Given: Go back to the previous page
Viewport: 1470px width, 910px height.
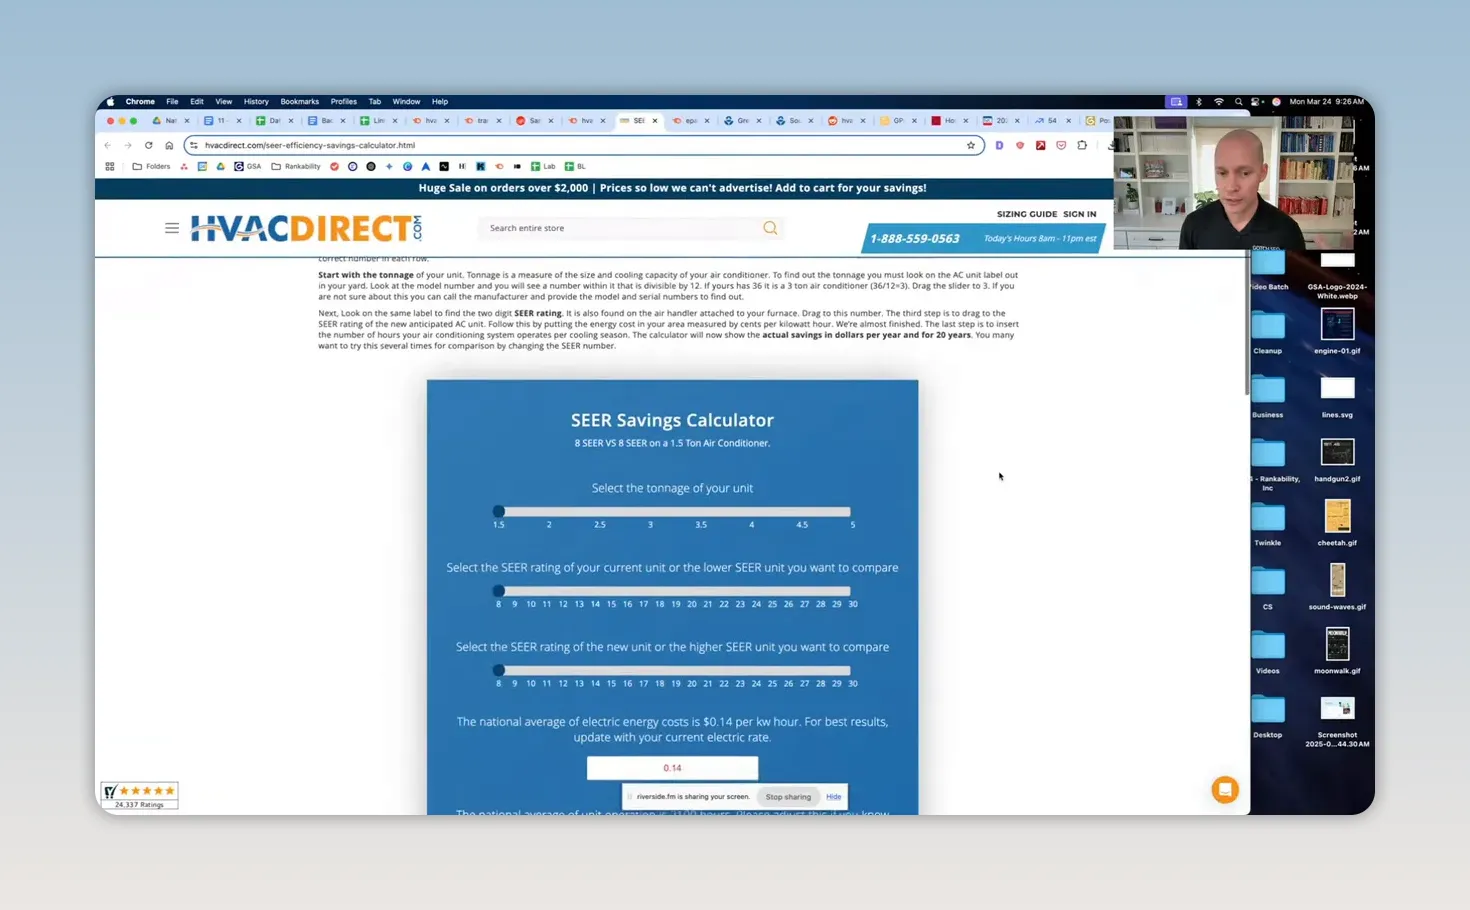Looking at the screenshot, I should tap(108, 145).
